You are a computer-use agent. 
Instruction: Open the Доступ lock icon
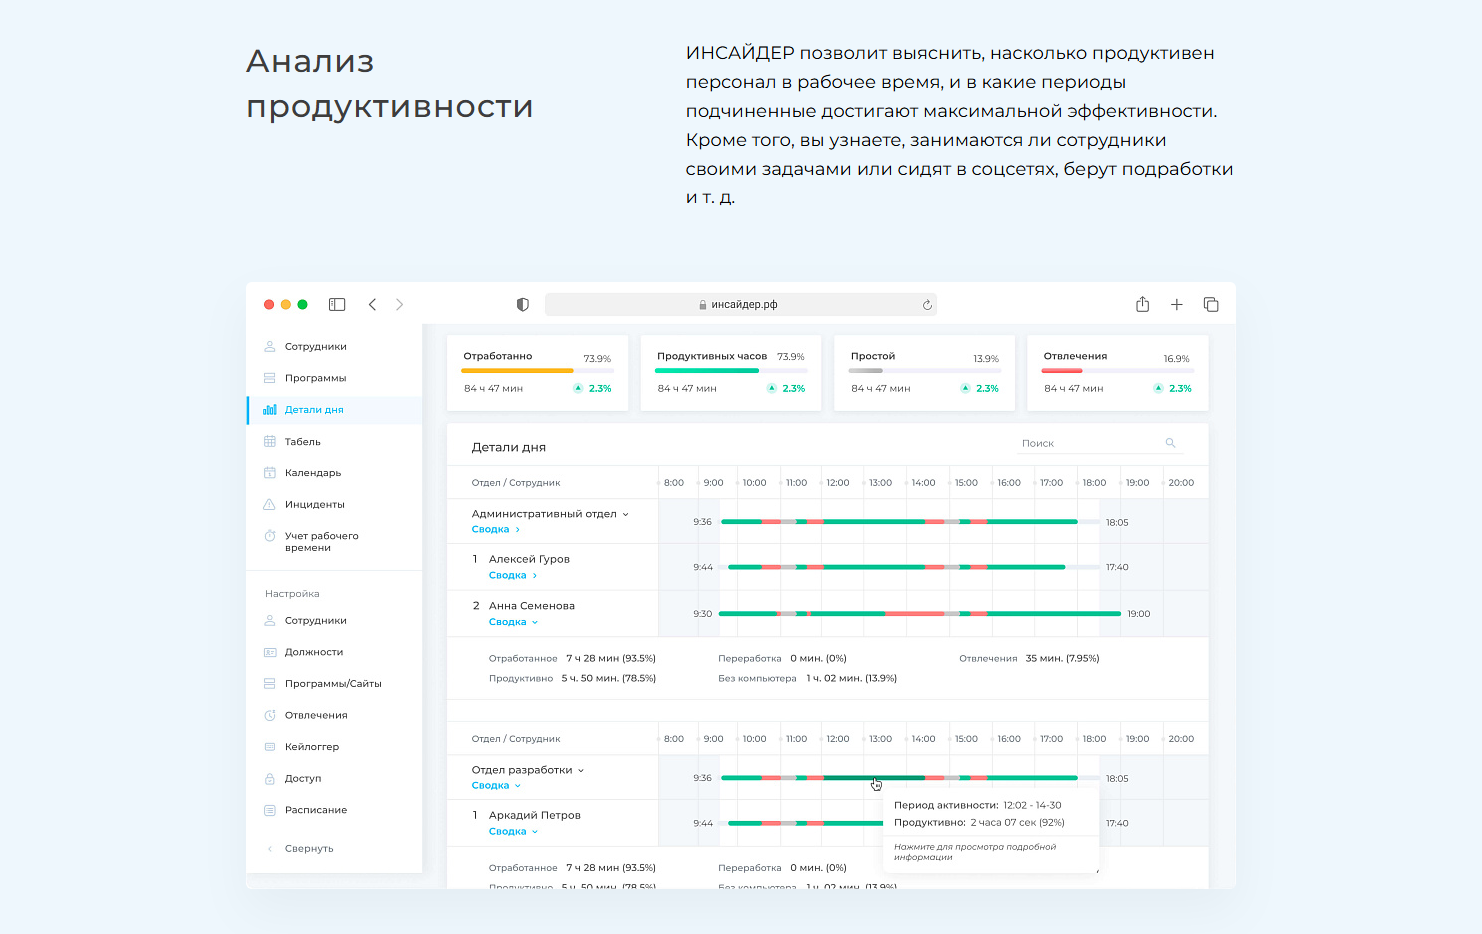[269, 778]
